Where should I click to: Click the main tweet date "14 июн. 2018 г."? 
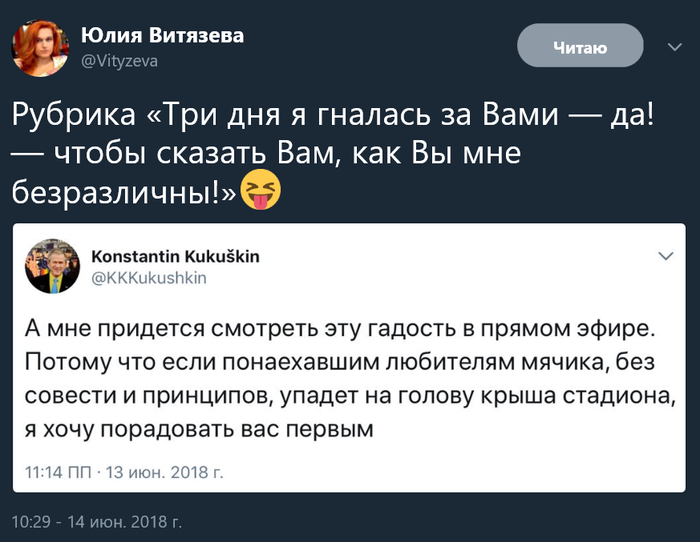pyautogui.click(x=124, y=521)
